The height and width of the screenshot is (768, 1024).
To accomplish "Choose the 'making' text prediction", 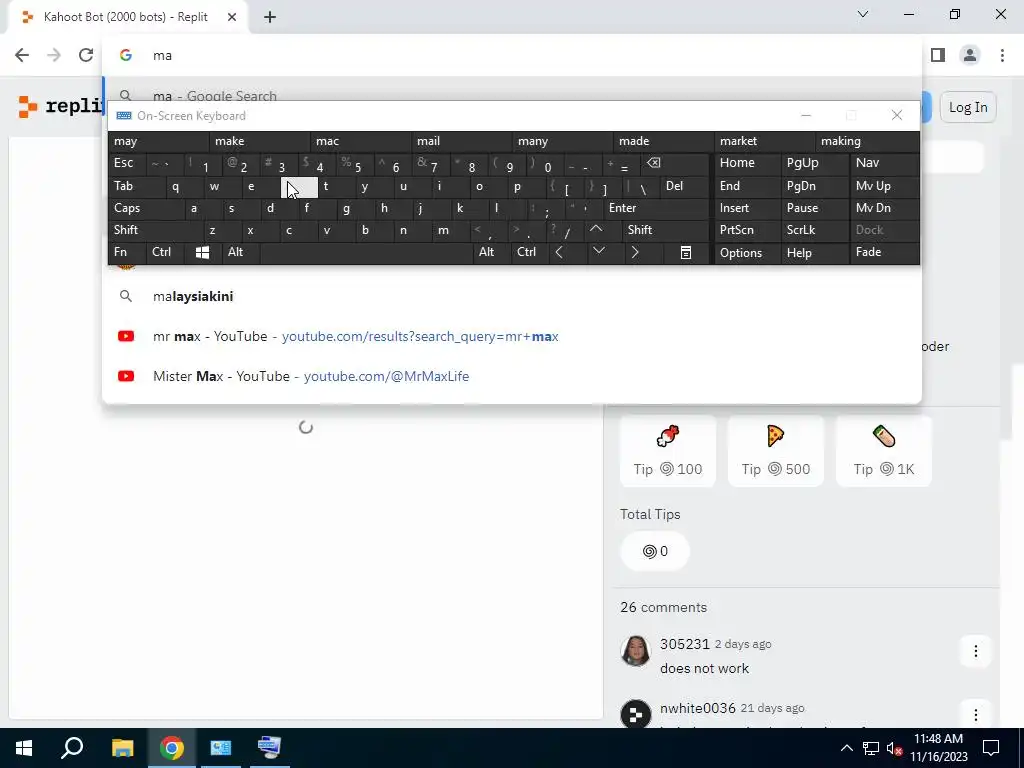I will tap(867, 141).
